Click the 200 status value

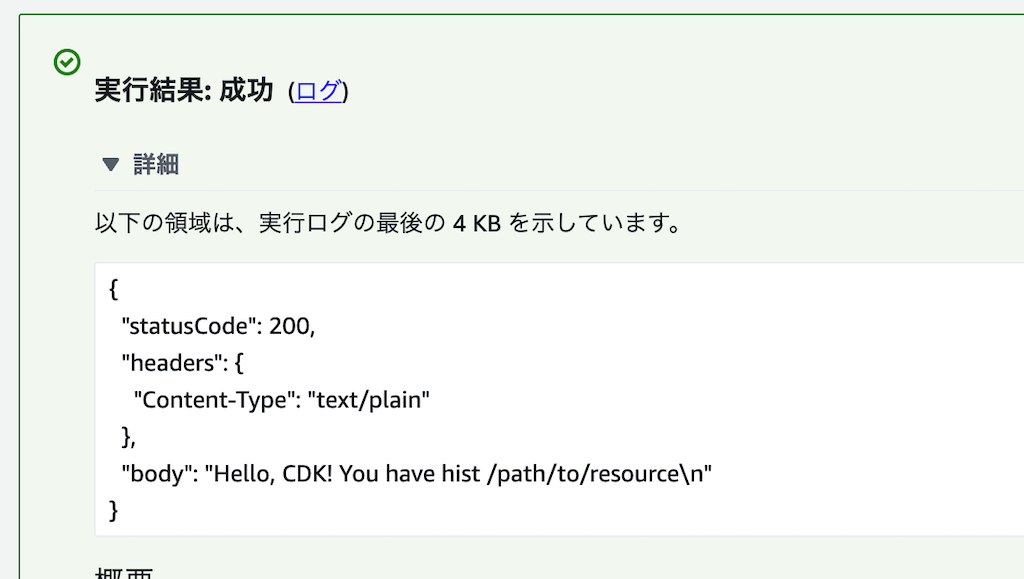point(289,326)
